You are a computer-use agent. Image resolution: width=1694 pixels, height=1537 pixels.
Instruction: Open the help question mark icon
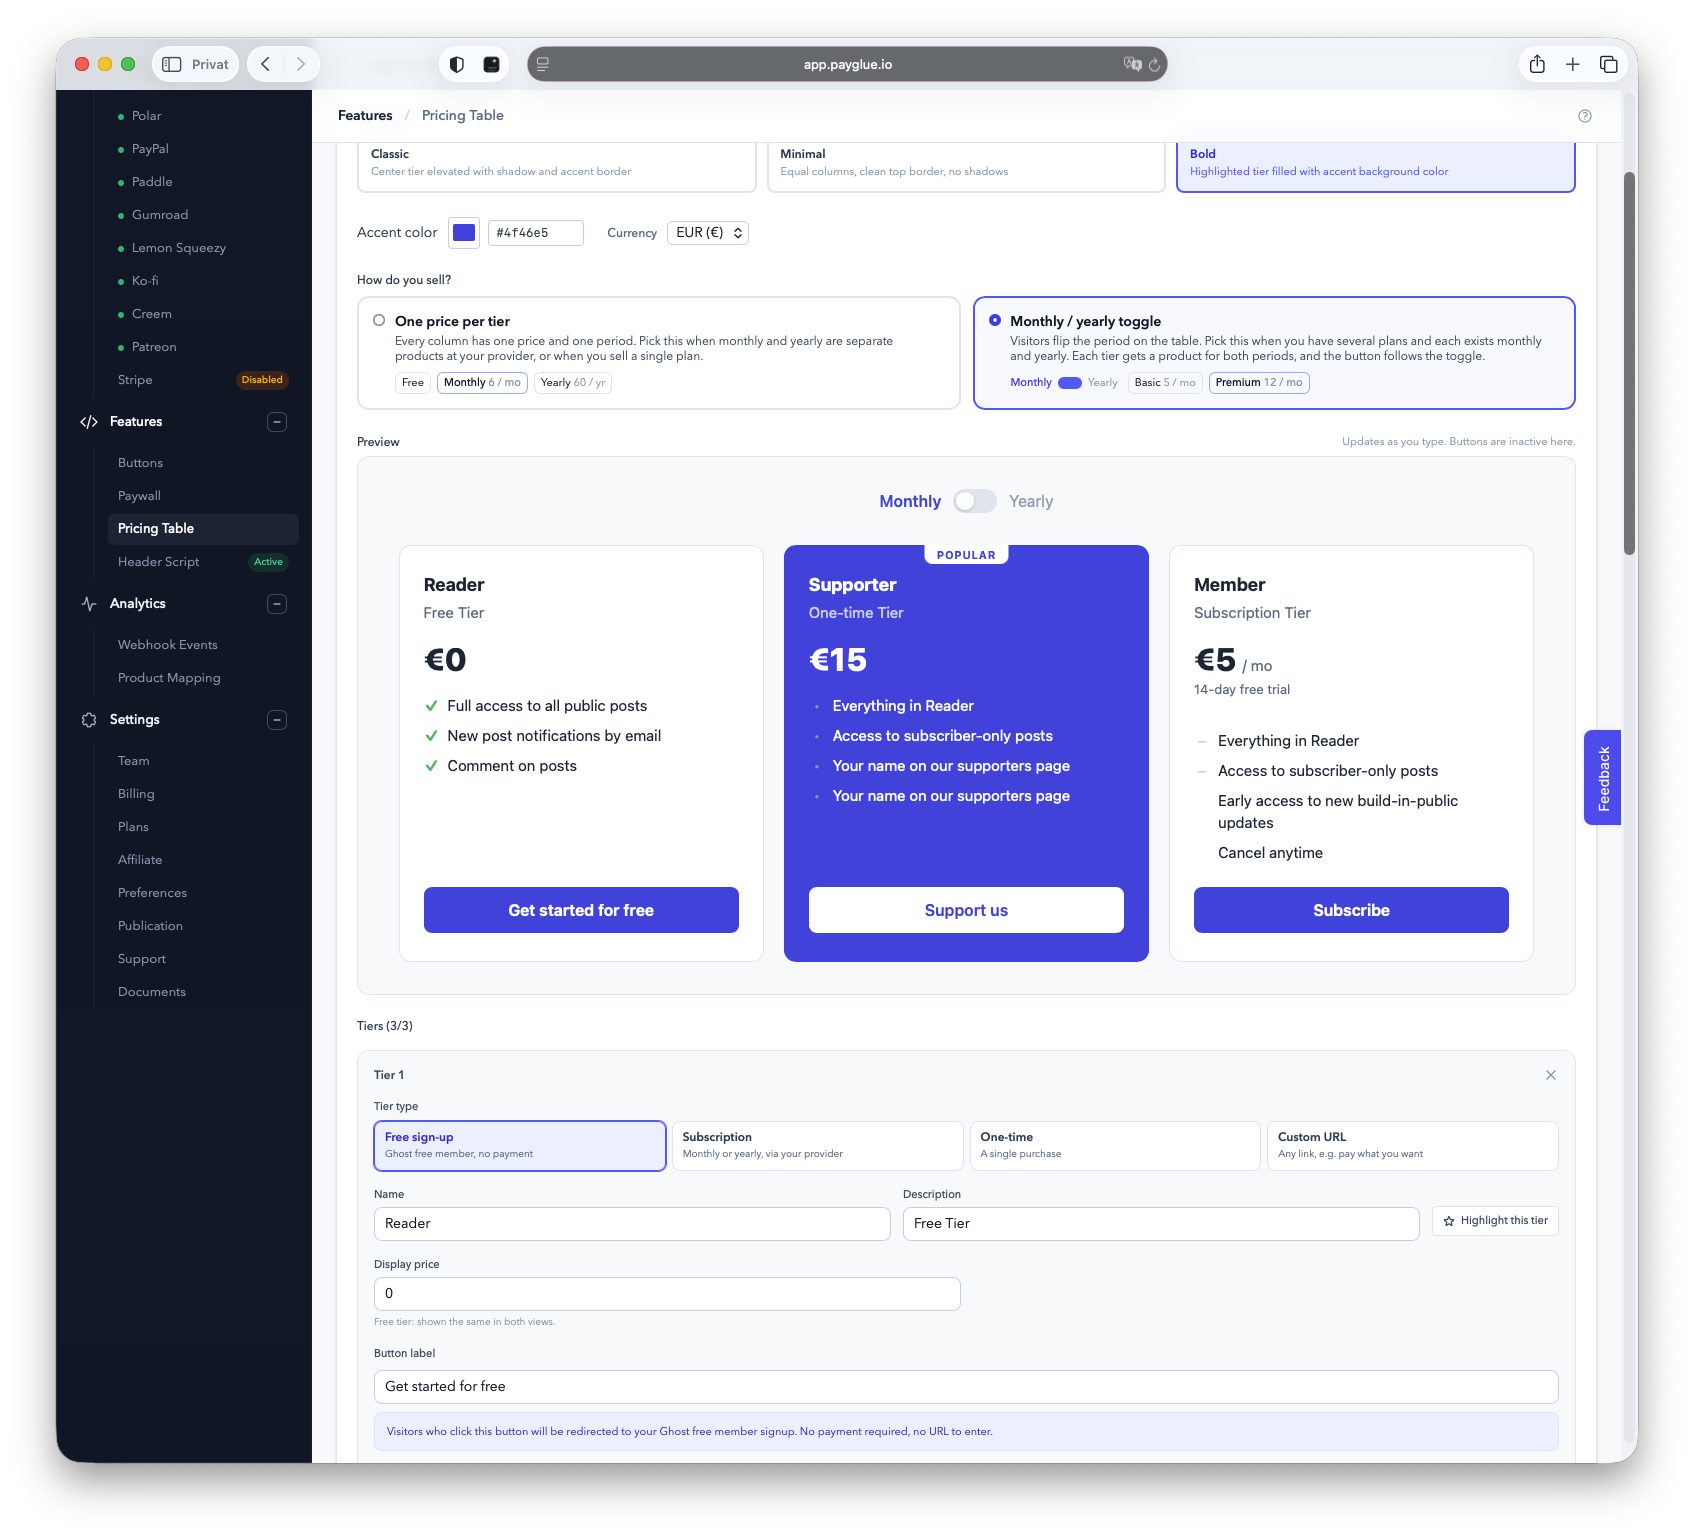[x=1585, y=116]
